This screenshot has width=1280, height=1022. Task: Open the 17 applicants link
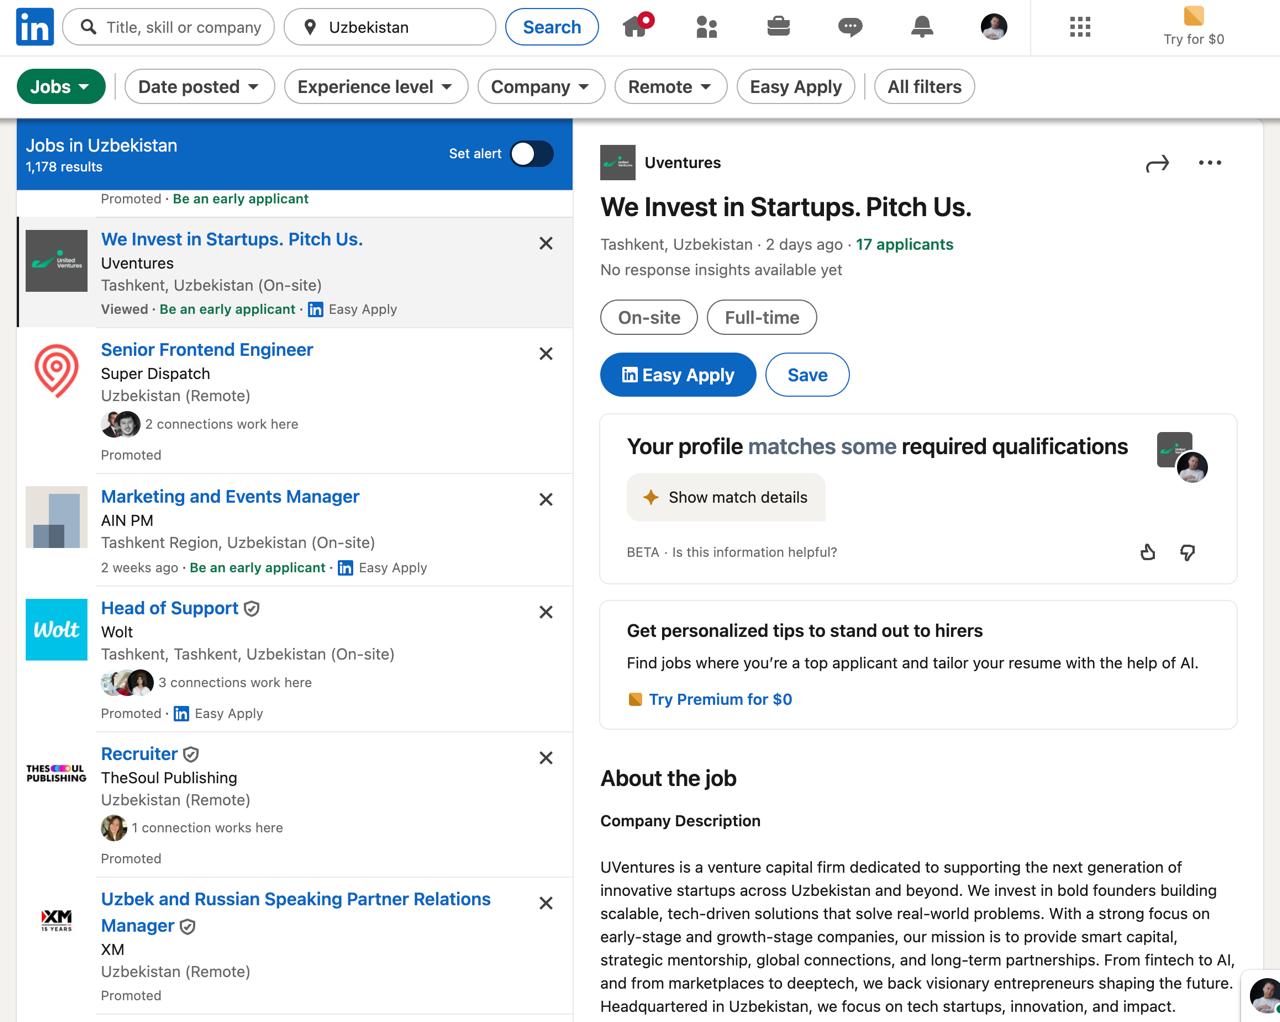(905, 244)
